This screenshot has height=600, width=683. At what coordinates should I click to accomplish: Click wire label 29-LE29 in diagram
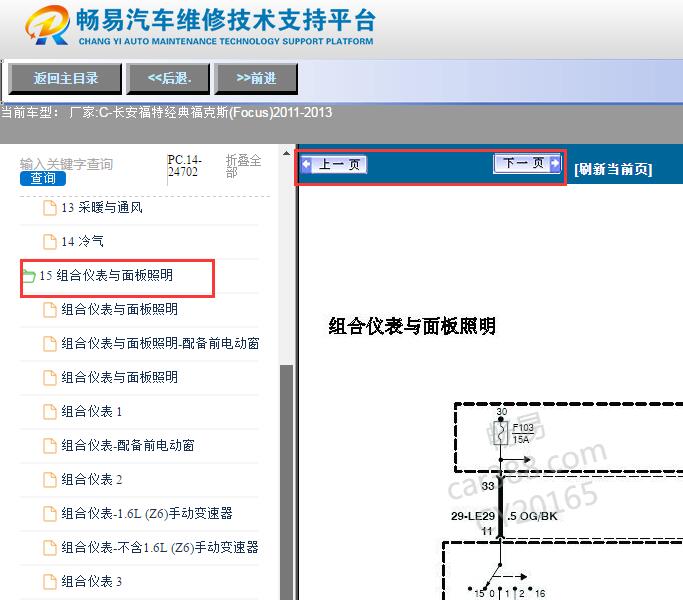473,516
